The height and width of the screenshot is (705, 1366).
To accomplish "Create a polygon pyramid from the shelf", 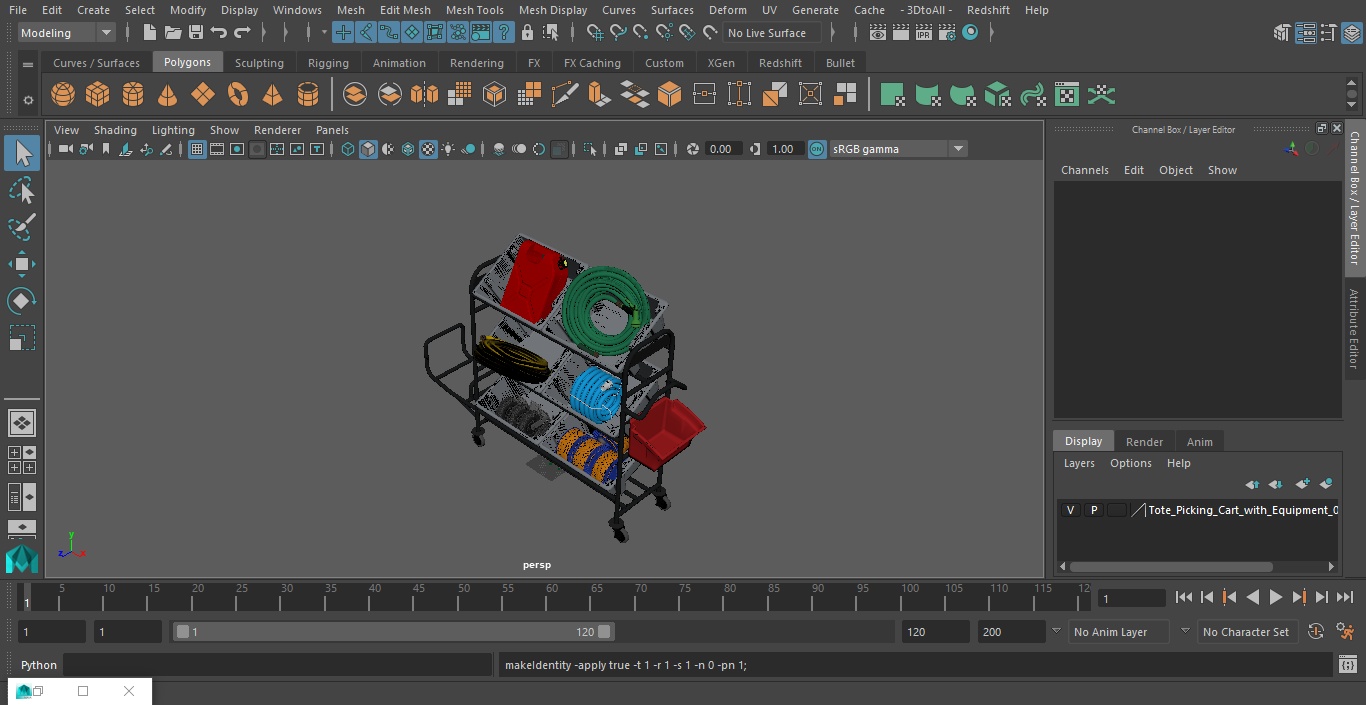I will pyautogui.click(x=272, y=95).
